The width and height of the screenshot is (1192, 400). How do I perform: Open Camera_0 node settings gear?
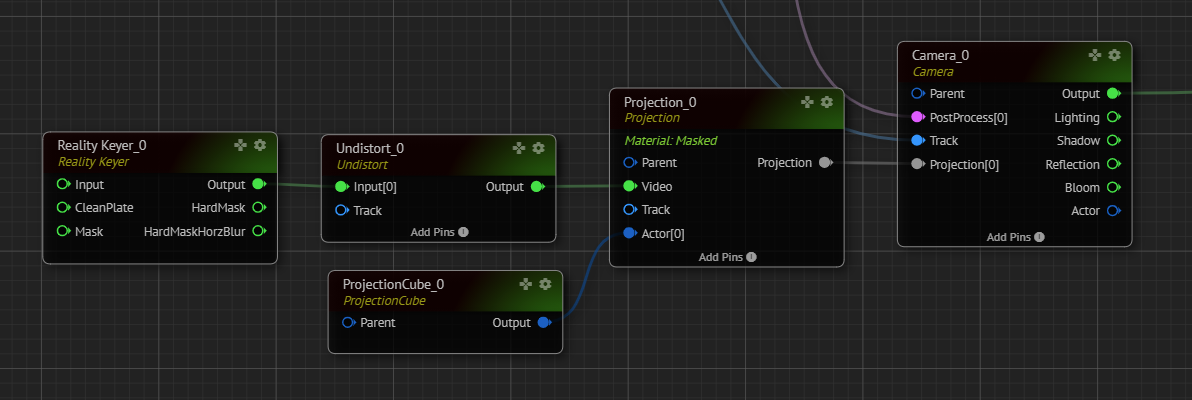point(1114,55)
